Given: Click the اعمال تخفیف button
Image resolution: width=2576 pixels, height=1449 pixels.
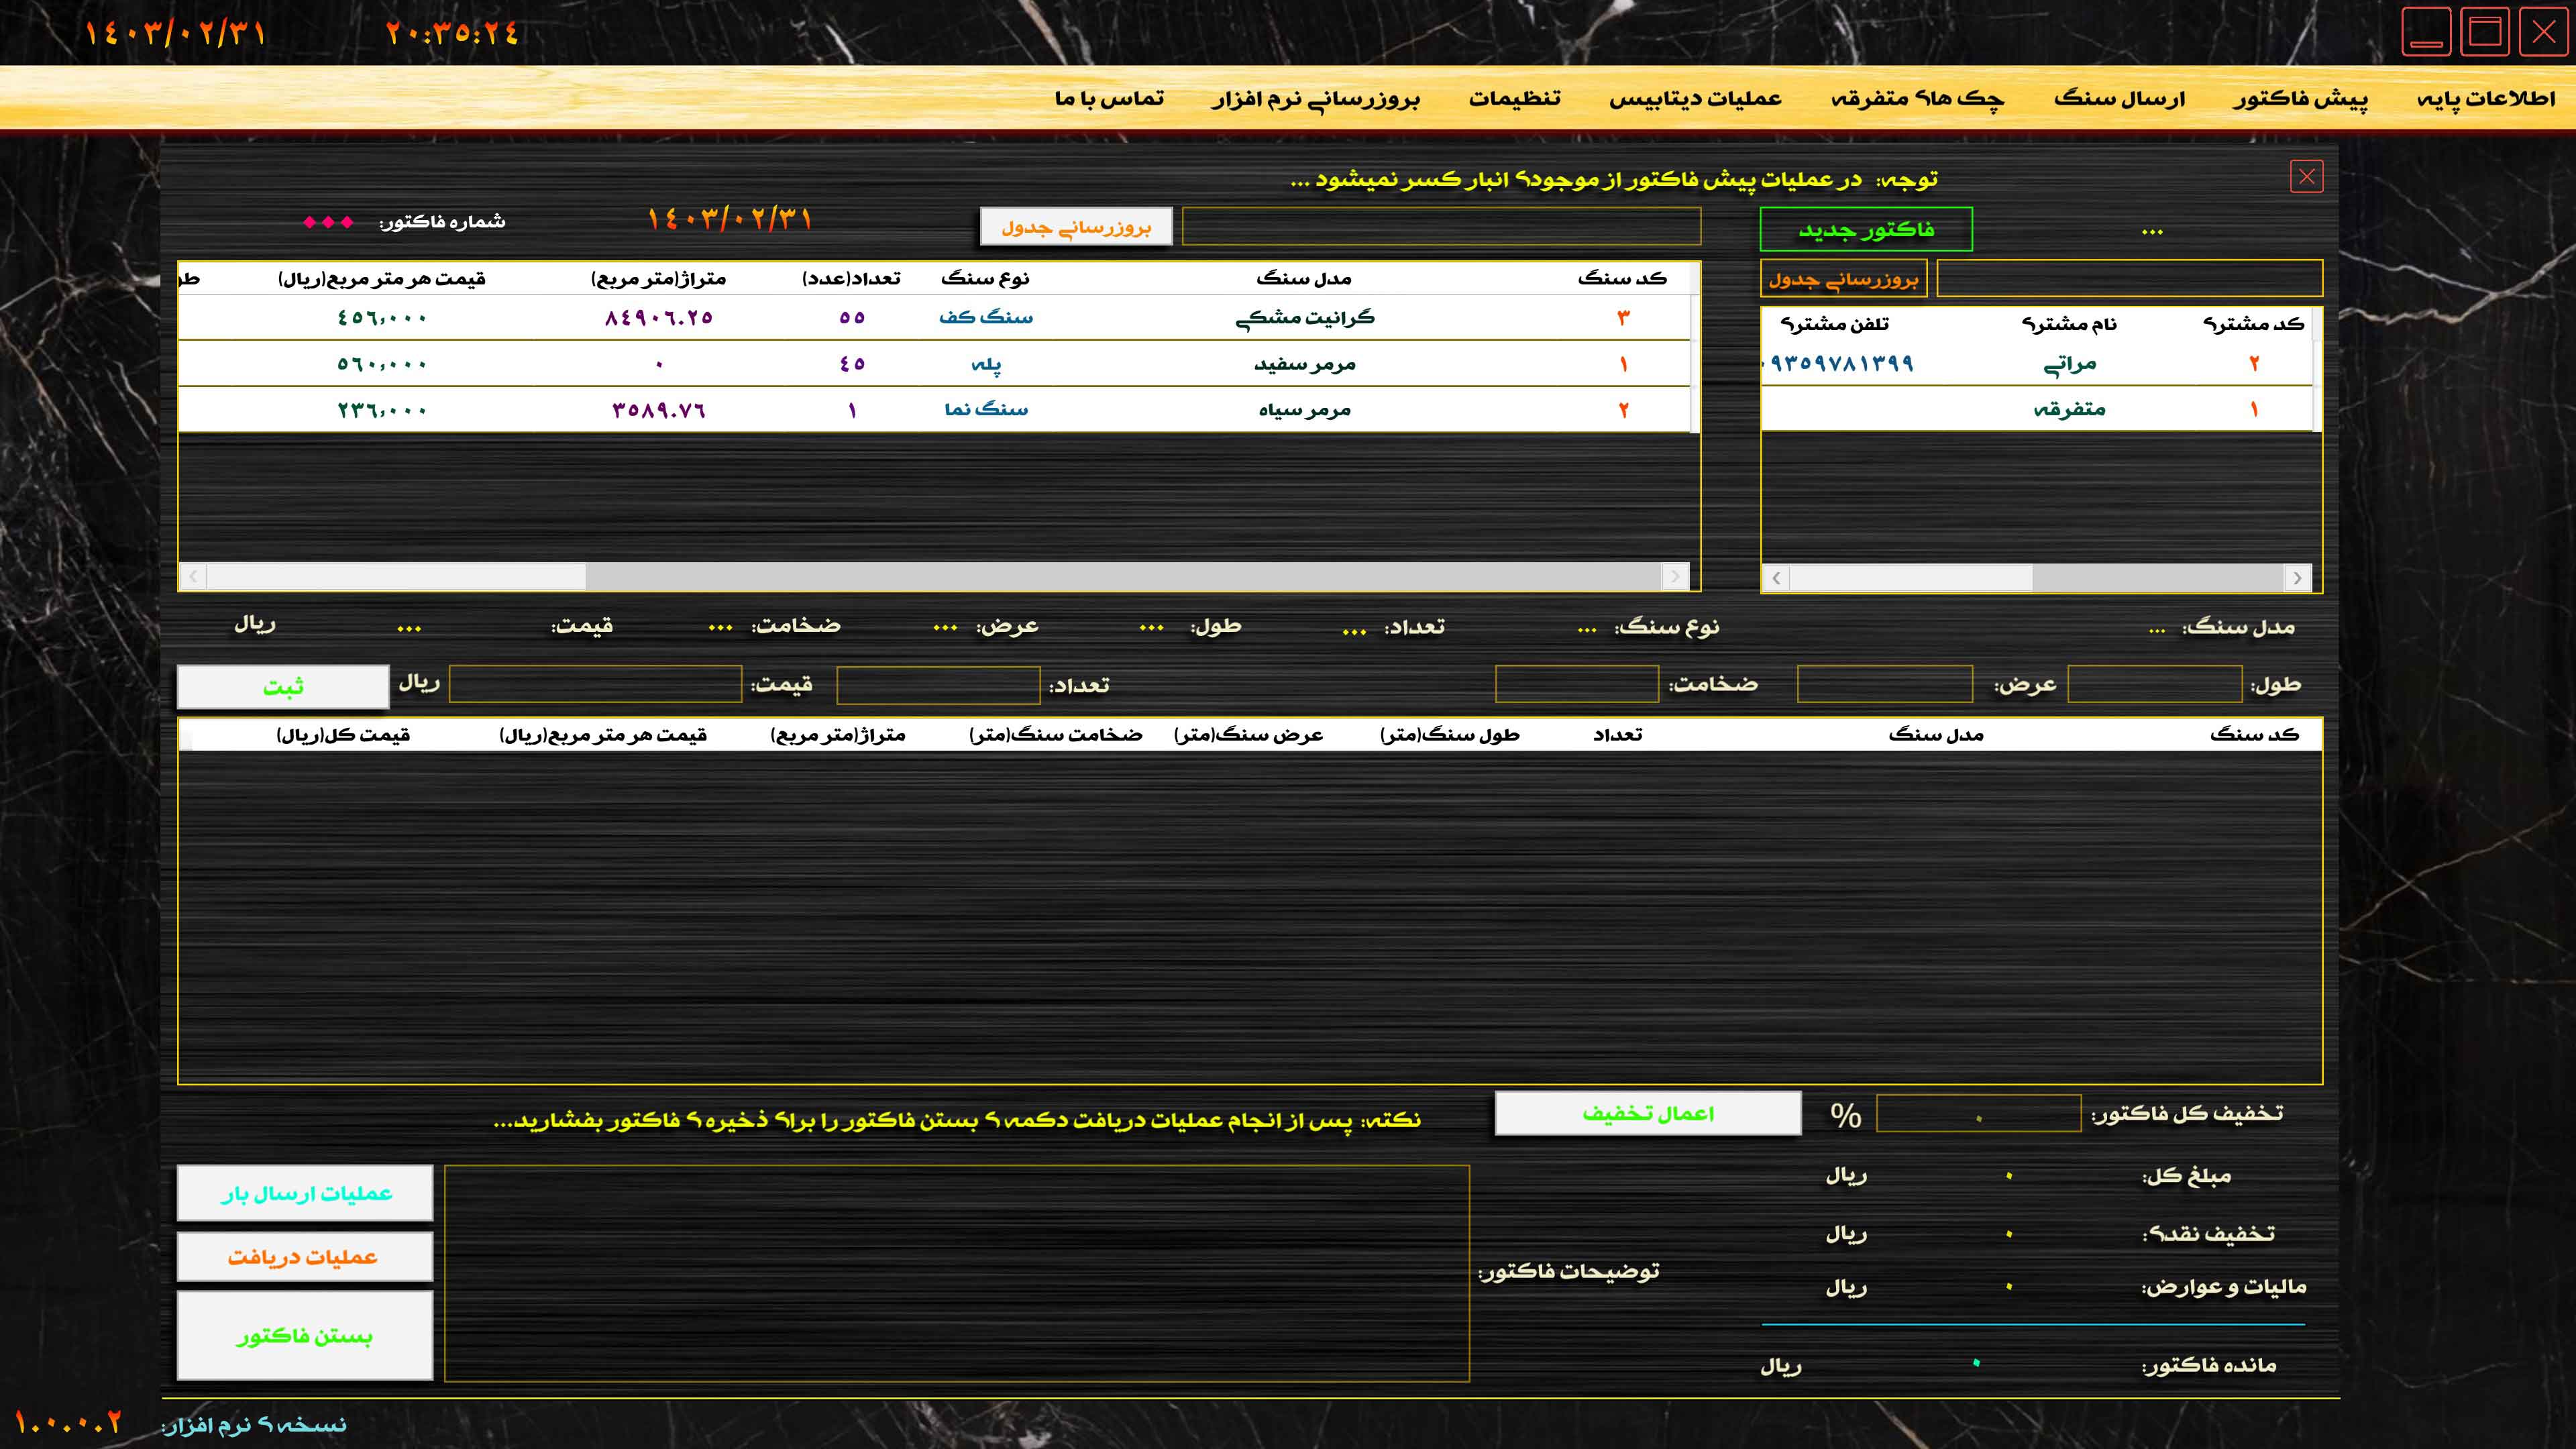Looking at the screenshot, I should coord(1647,1114).
